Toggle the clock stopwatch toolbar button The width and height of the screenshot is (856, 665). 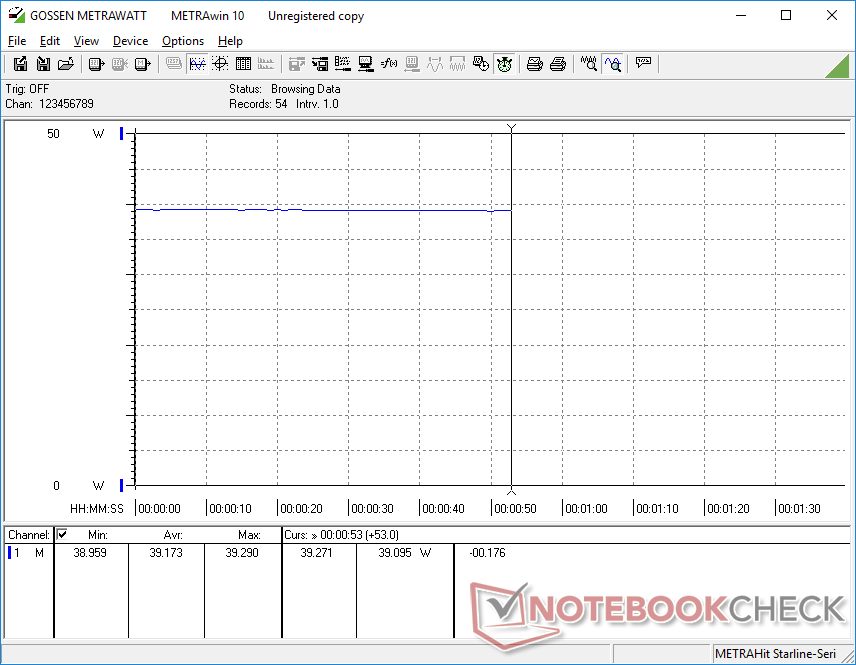point(505,64)
